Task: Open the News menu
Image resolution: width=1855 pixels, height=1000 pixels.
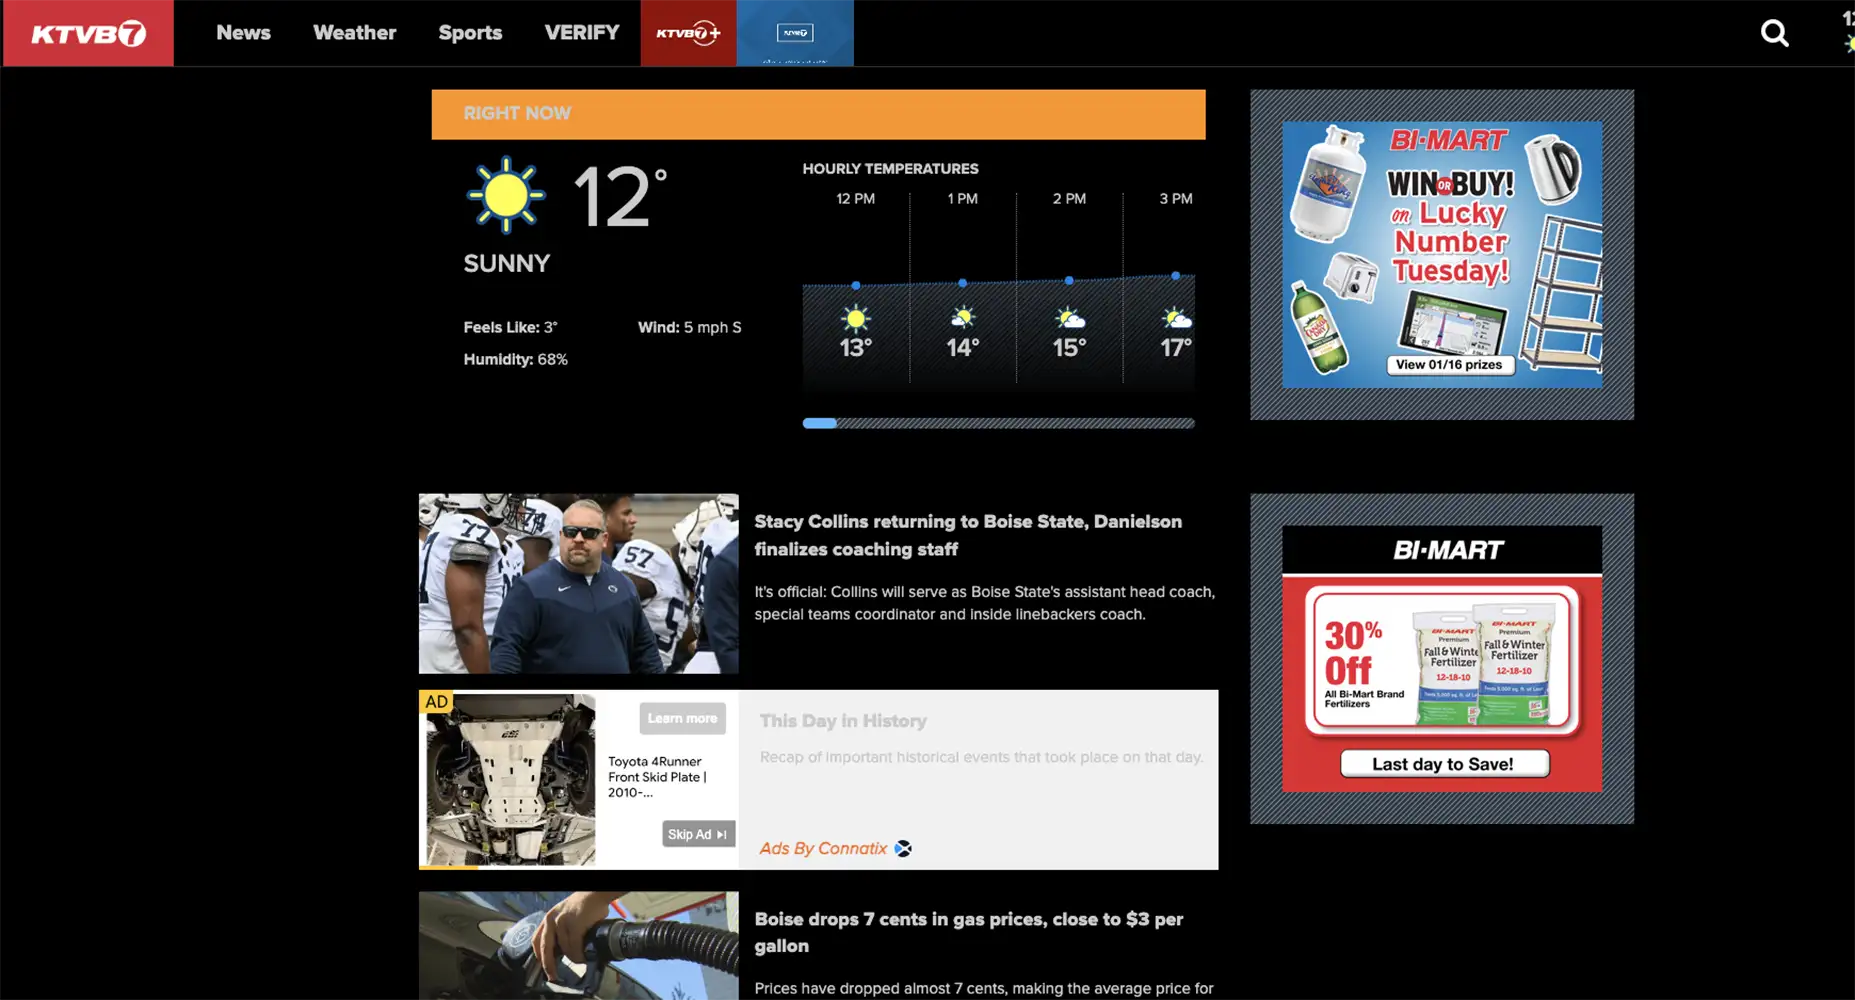Action: pos(243,33)
